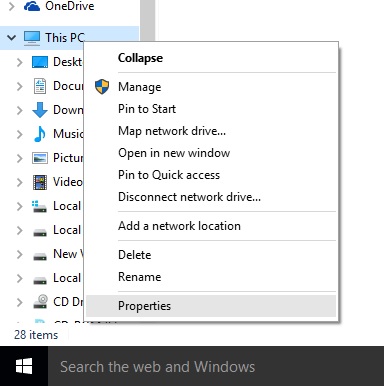
Task: Expand the Documents folder chevron
Action: click(20, 86)
